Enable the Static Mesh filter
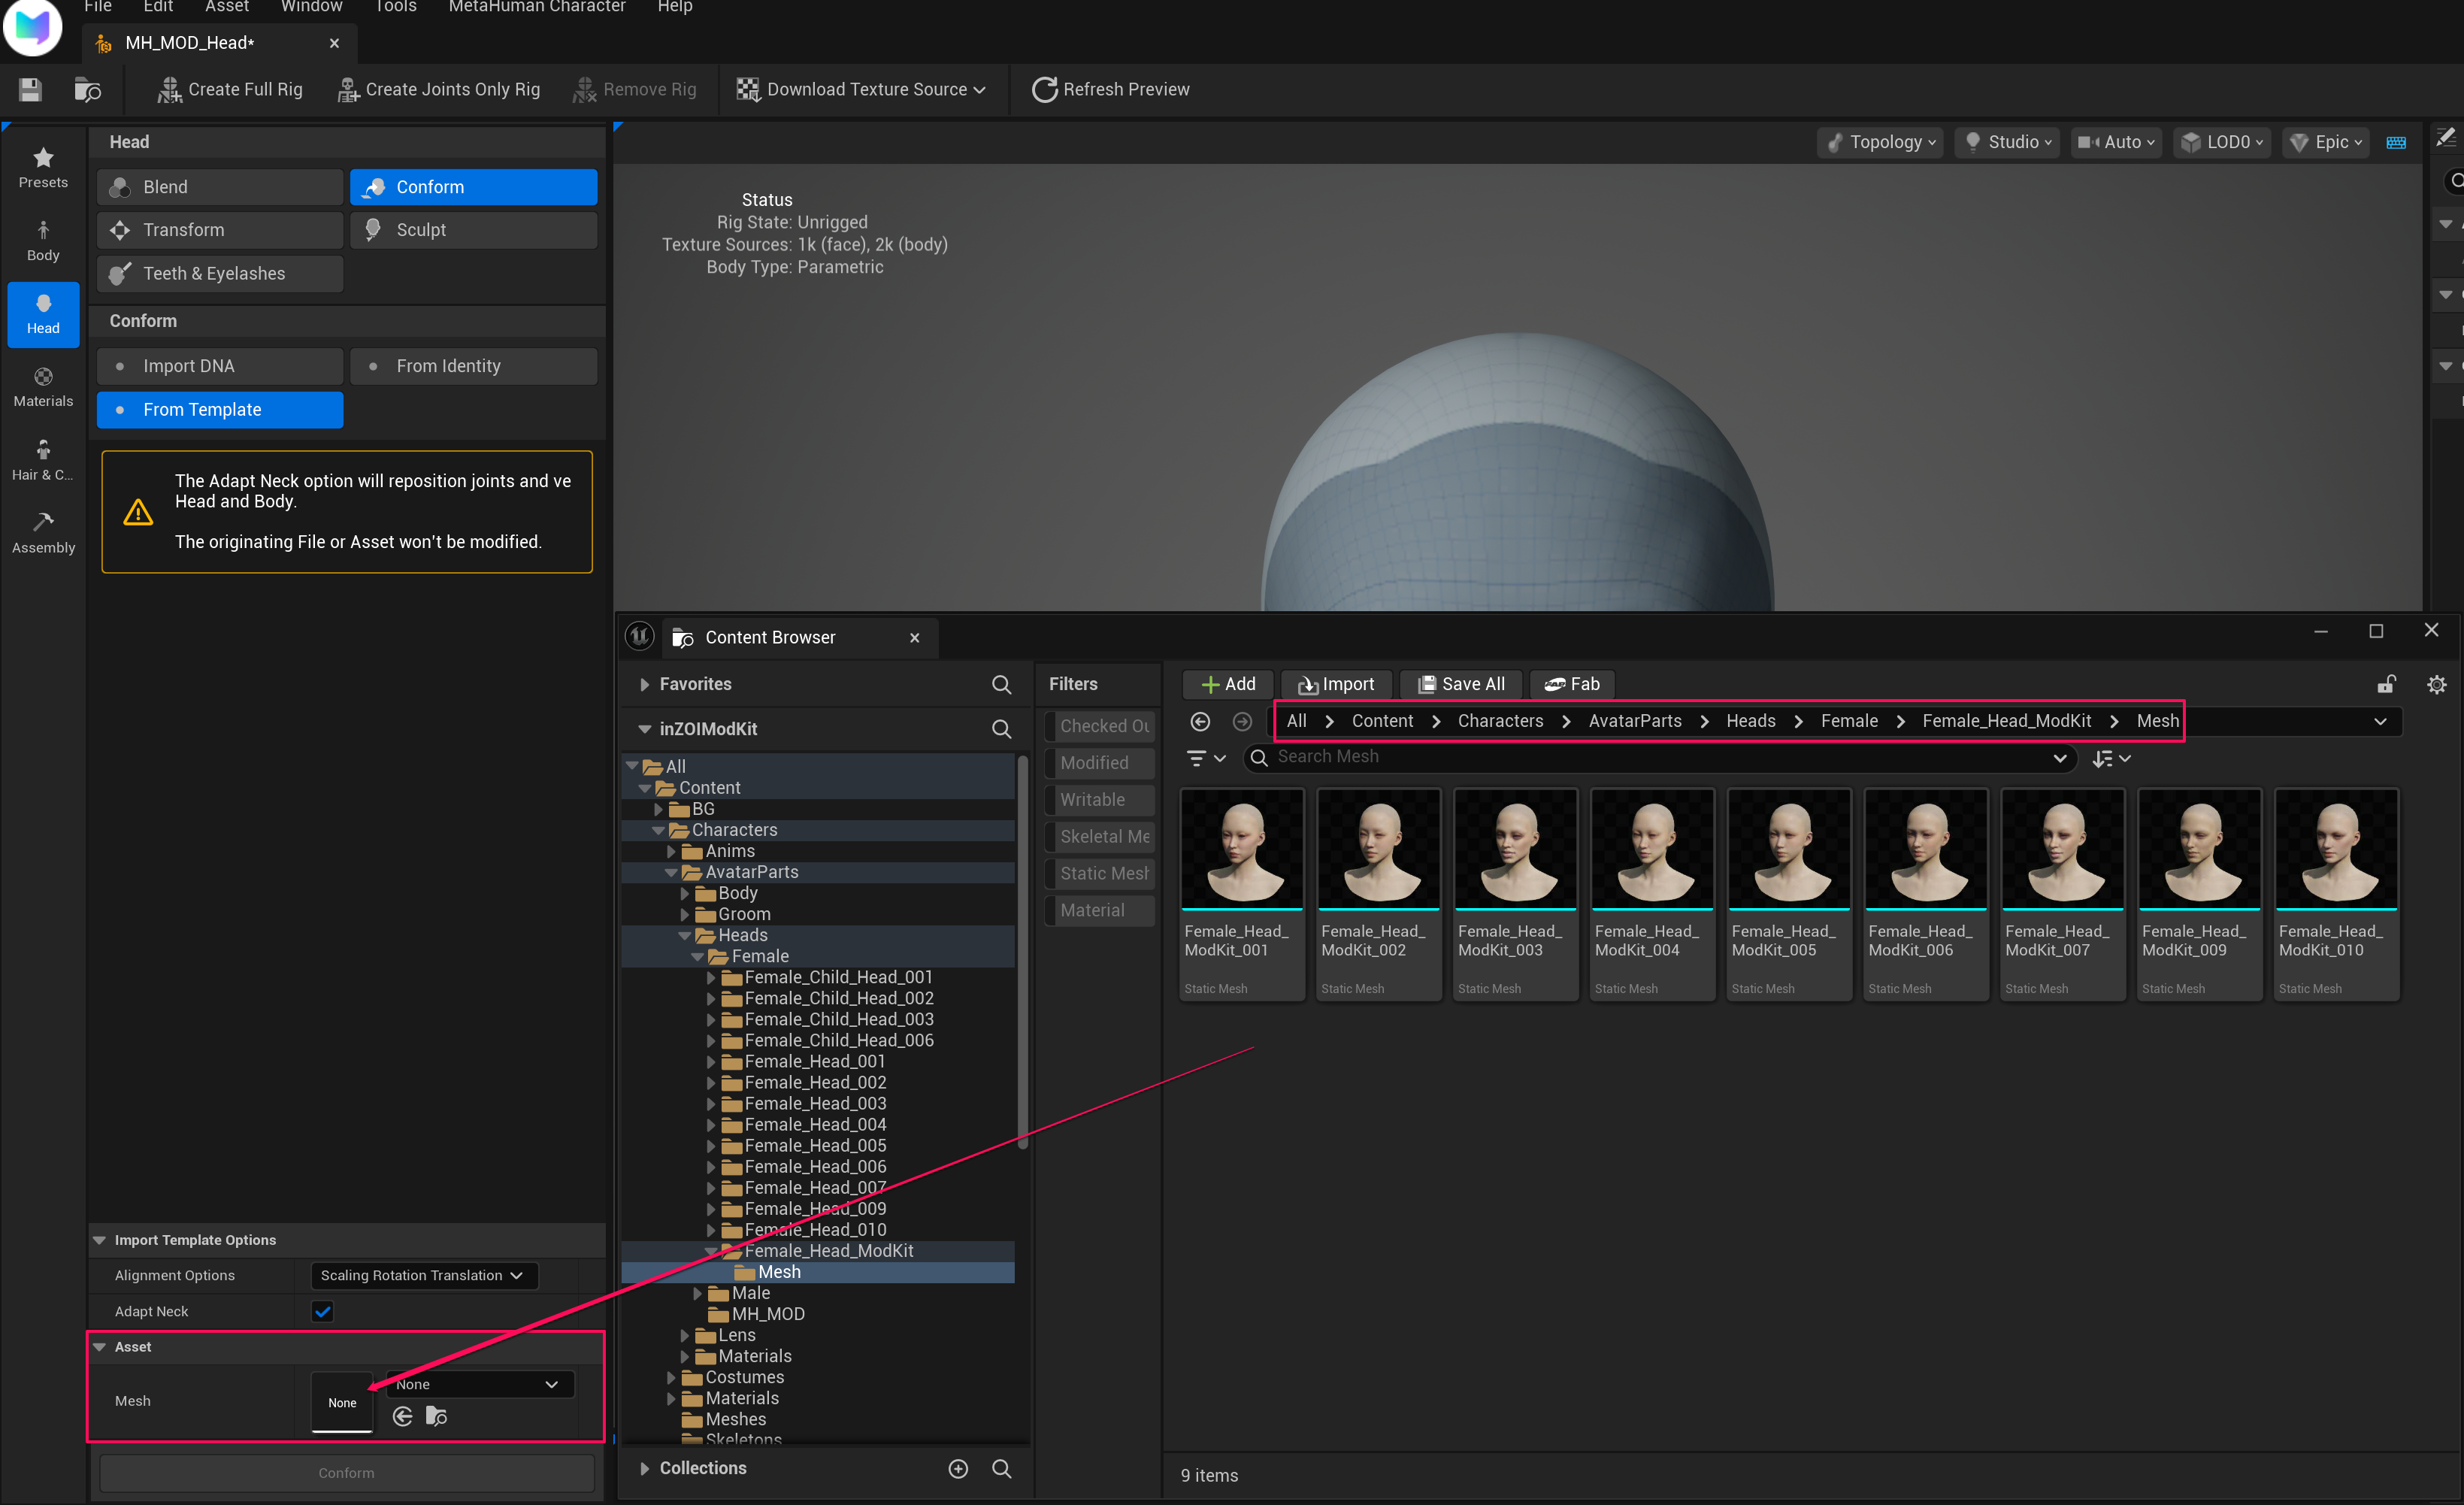This screenshot has width=2464, height=1505. (1100, 873)
